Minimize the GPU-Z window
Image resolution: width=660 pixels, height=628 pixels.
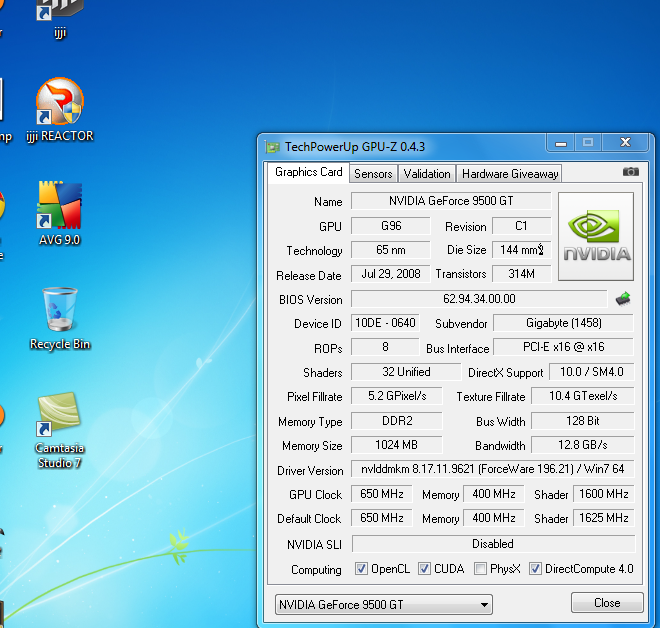pos(561,143)
